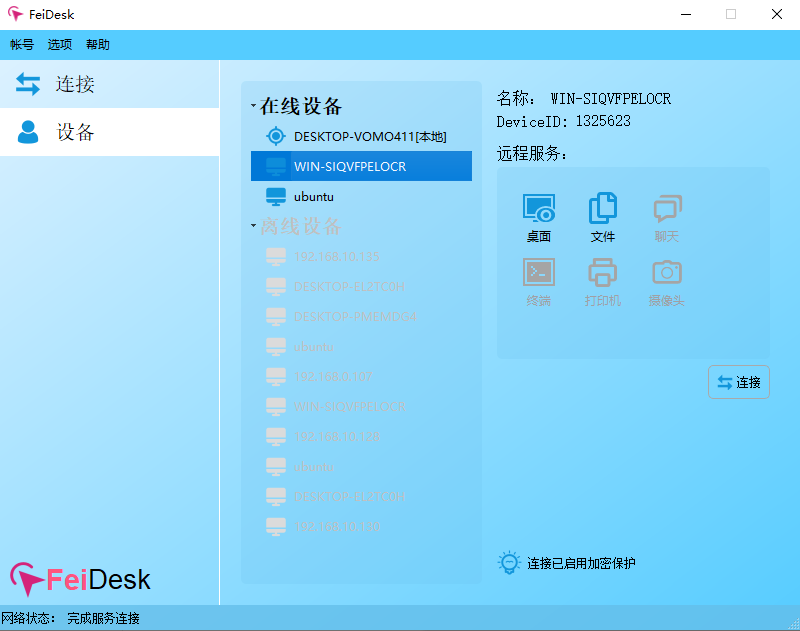
Task: Select the 摄像头 camera service icon
Action: tap(667, 282)
